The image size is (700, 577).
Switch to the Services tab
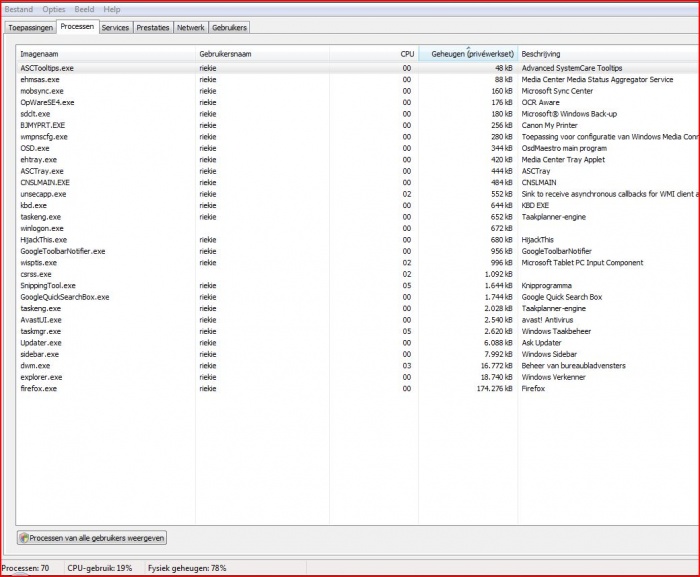pos(115,27)
